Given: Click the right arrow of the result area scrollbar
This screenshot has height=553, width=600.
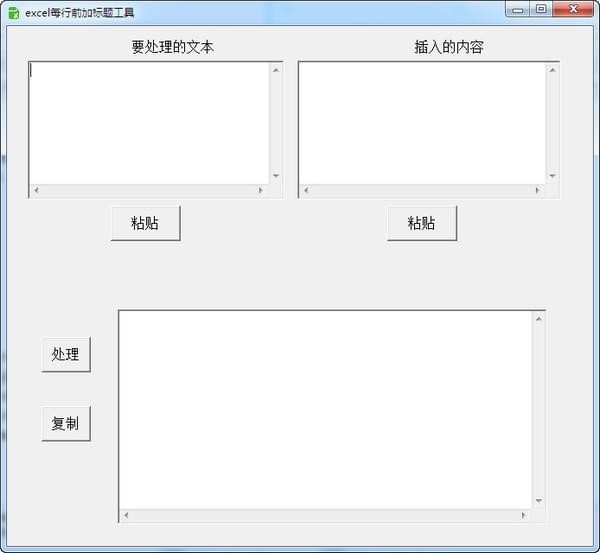Looking at the screenshot, I should (523, 515).
